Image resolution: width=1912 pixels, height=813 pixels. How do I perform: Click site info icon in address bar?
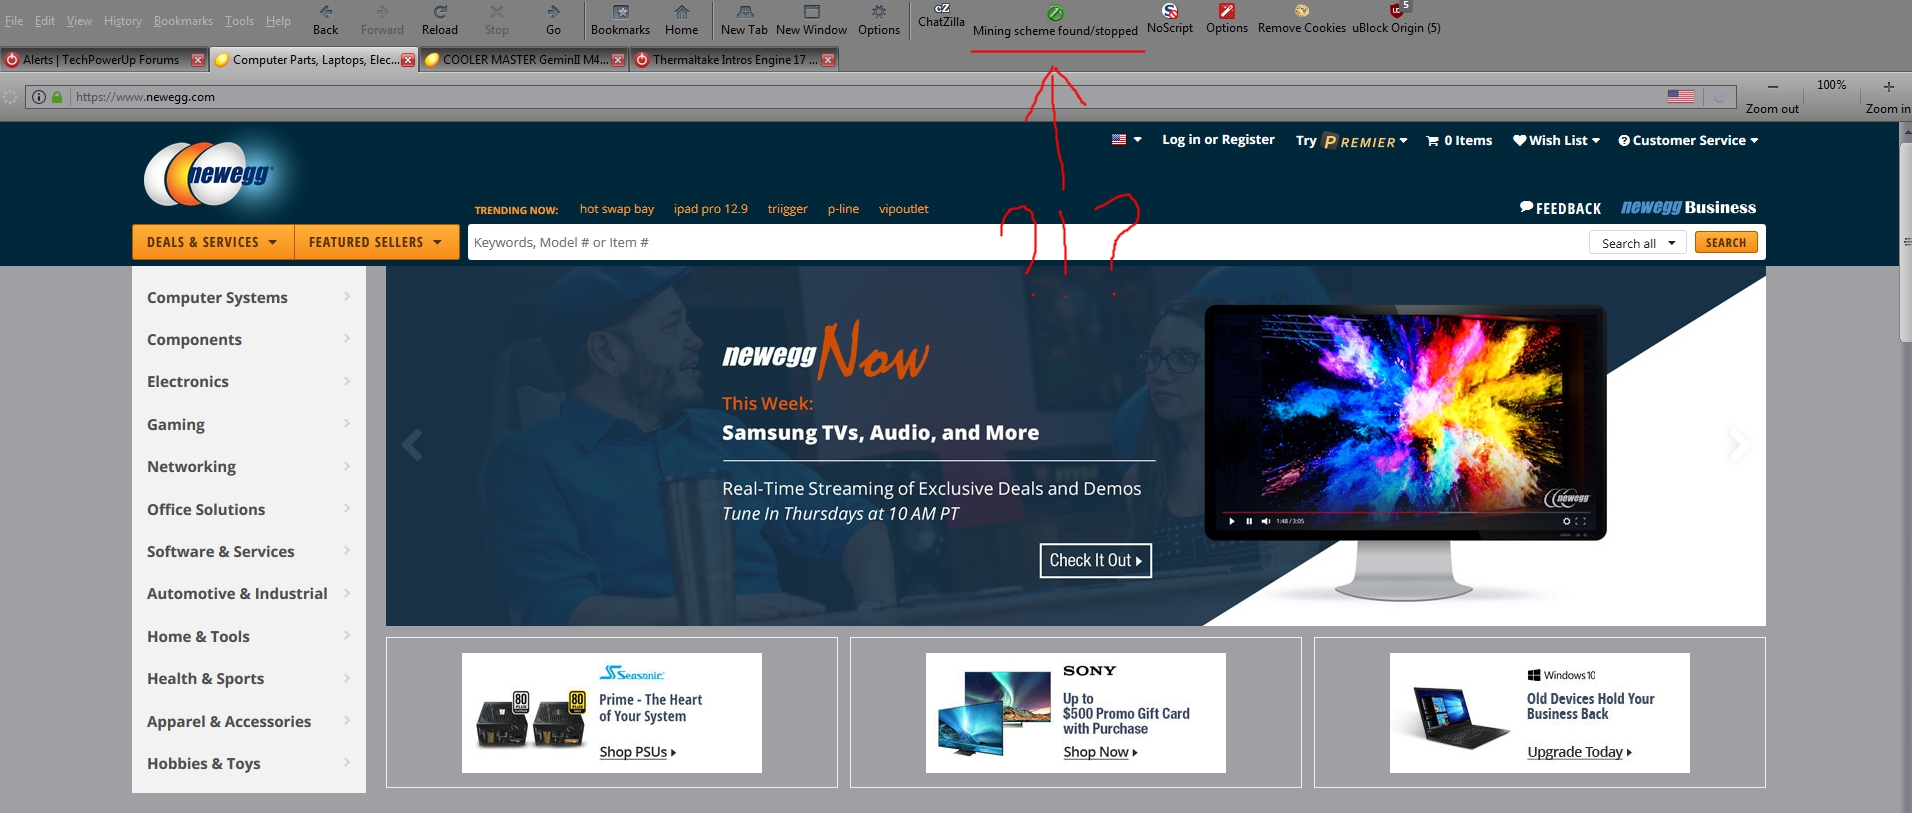39,97
